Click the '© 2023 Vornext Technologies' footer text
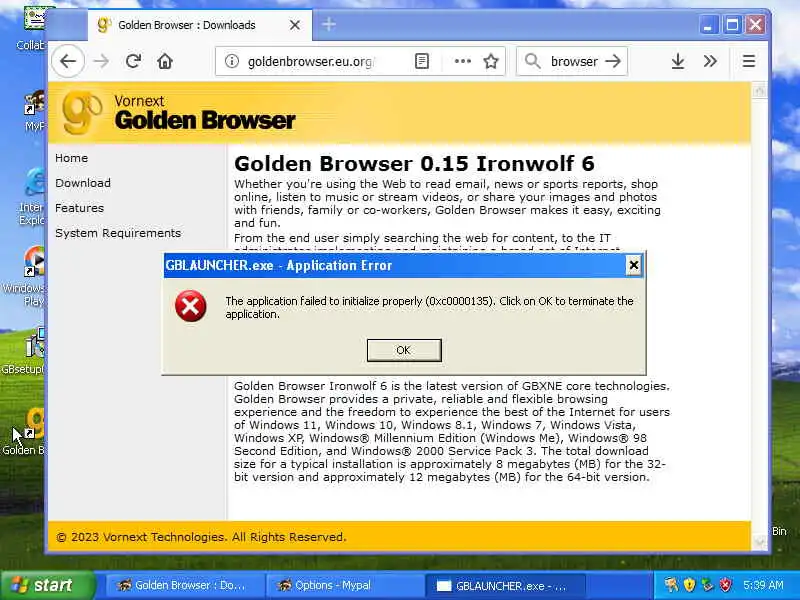 click(x=201, y=537)
